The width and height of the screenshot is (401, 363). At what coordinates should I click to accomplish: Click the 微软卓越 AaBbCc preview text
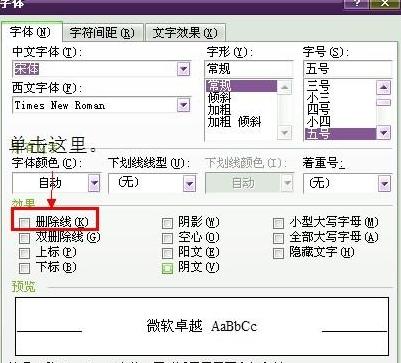tap(202, 326)
